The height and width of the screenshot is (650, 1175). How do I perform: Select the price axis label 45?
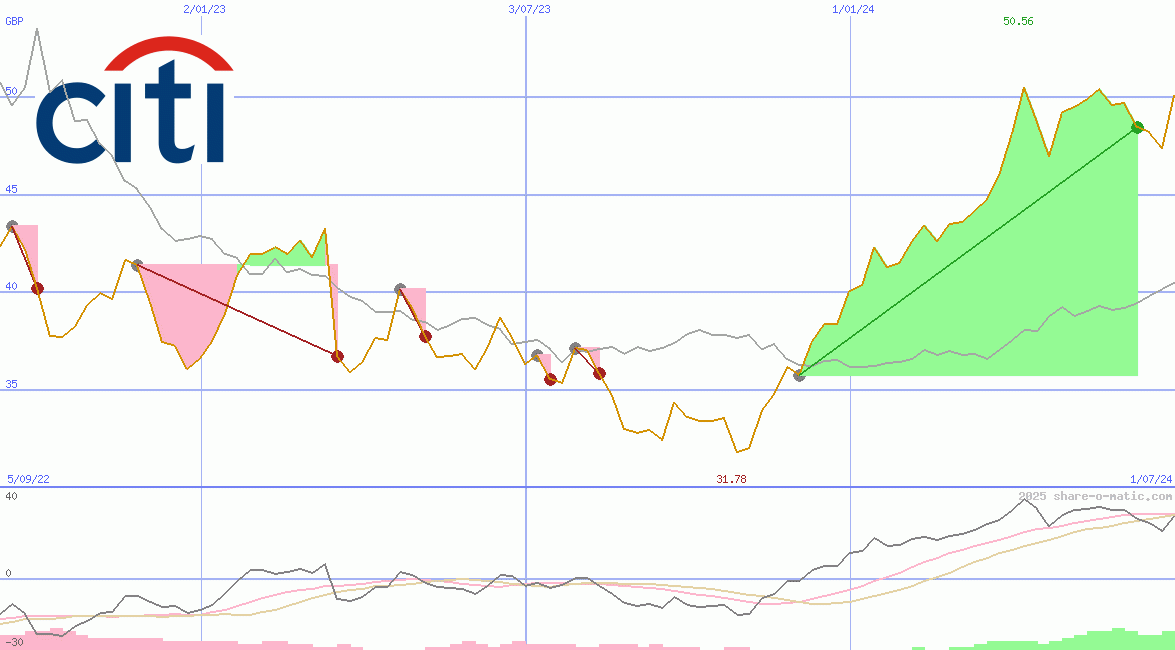tap(11, 190)
